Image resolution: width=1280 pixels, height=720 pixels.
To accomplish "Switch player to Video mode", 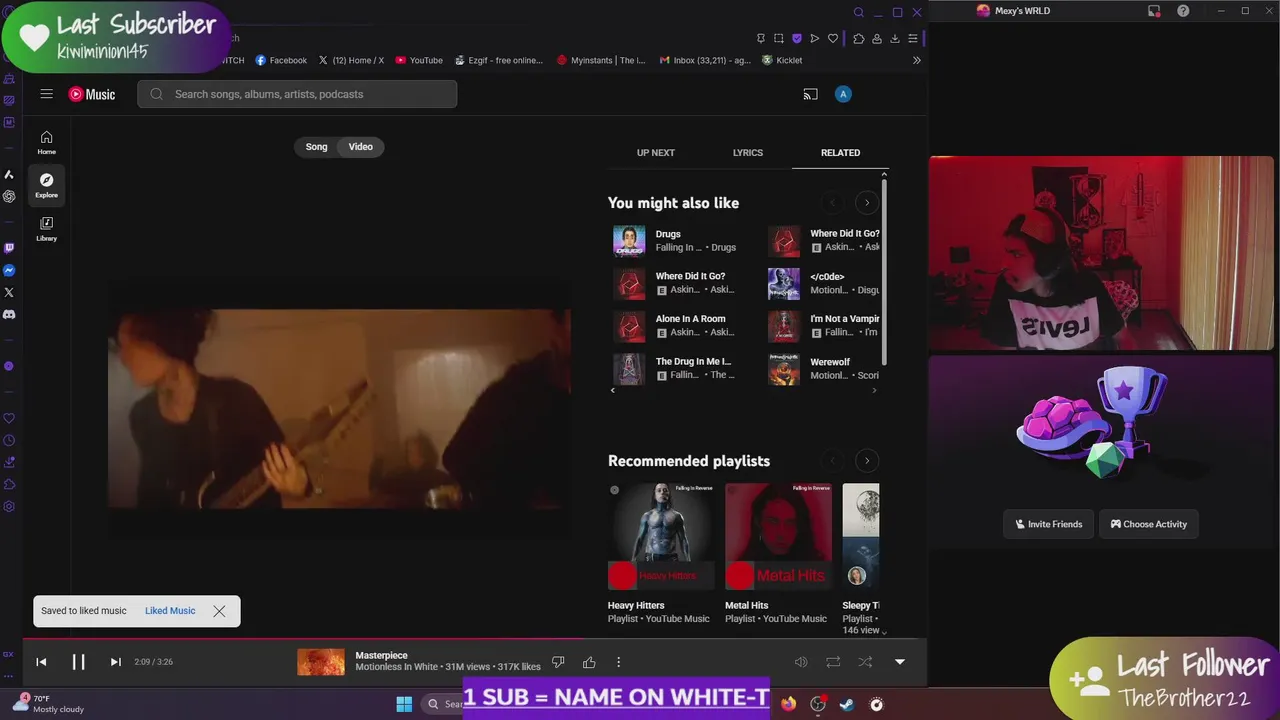I will click(360, 147).
